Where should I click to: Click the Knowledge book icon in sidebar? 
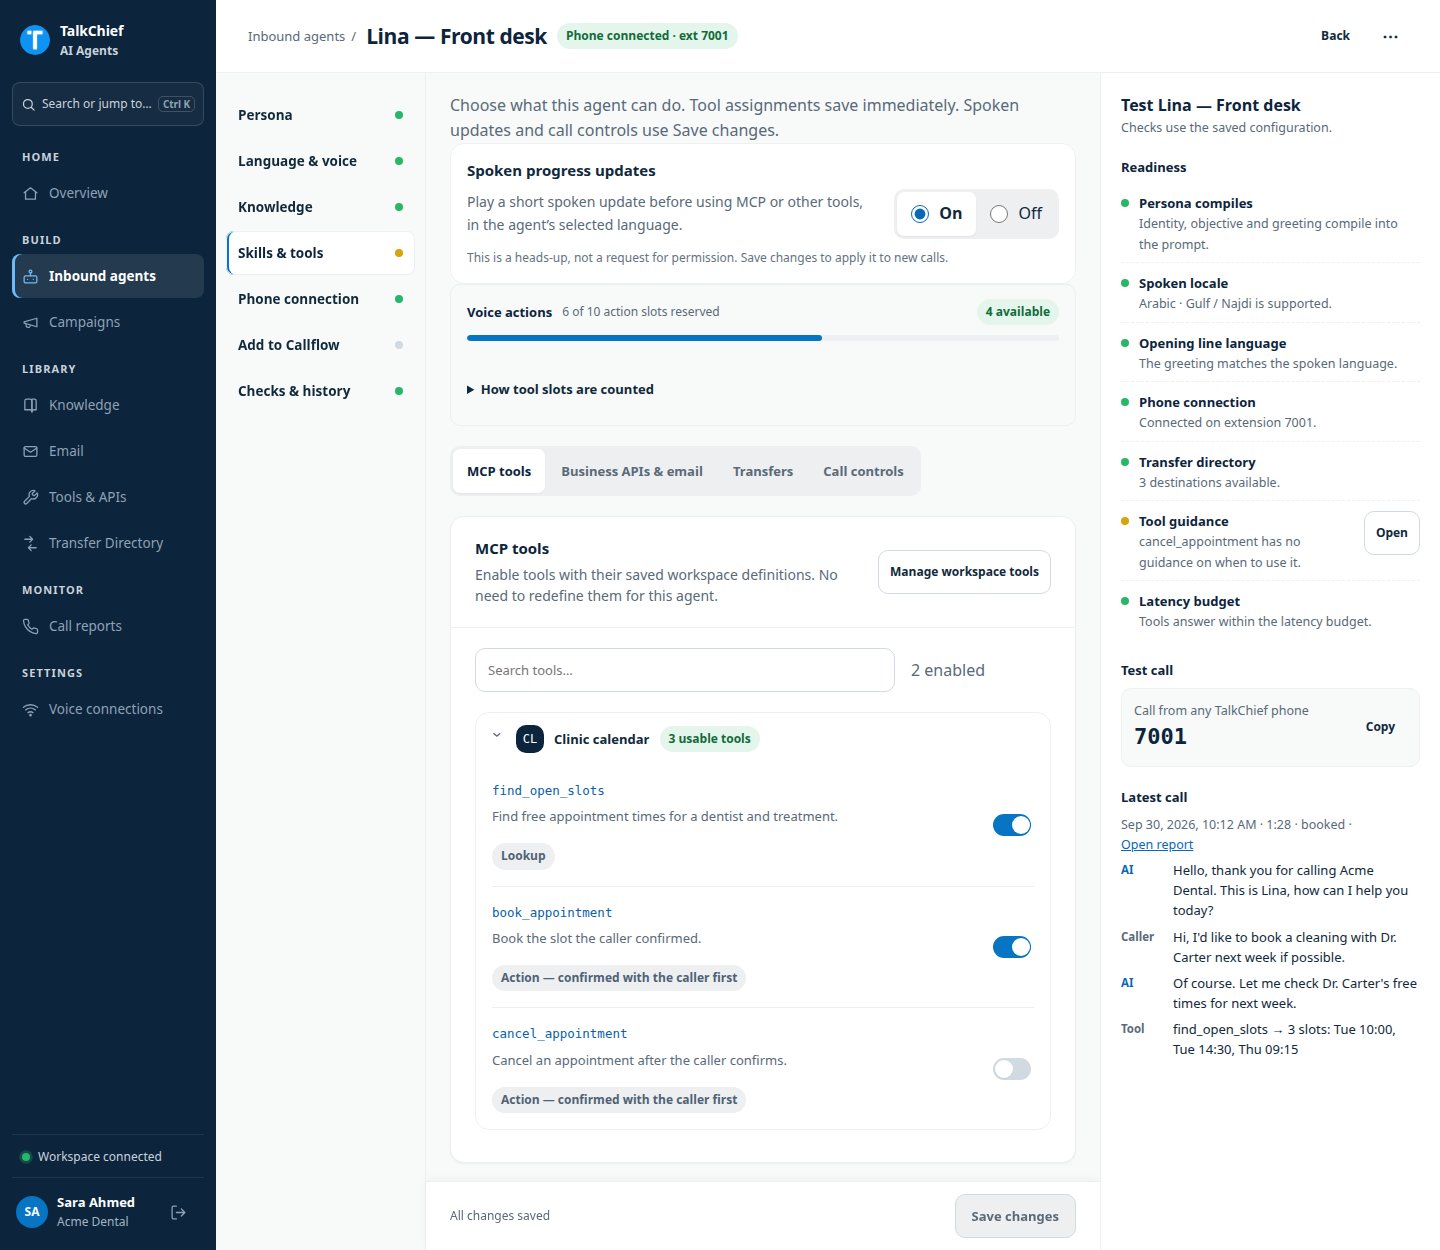(31, 405)
